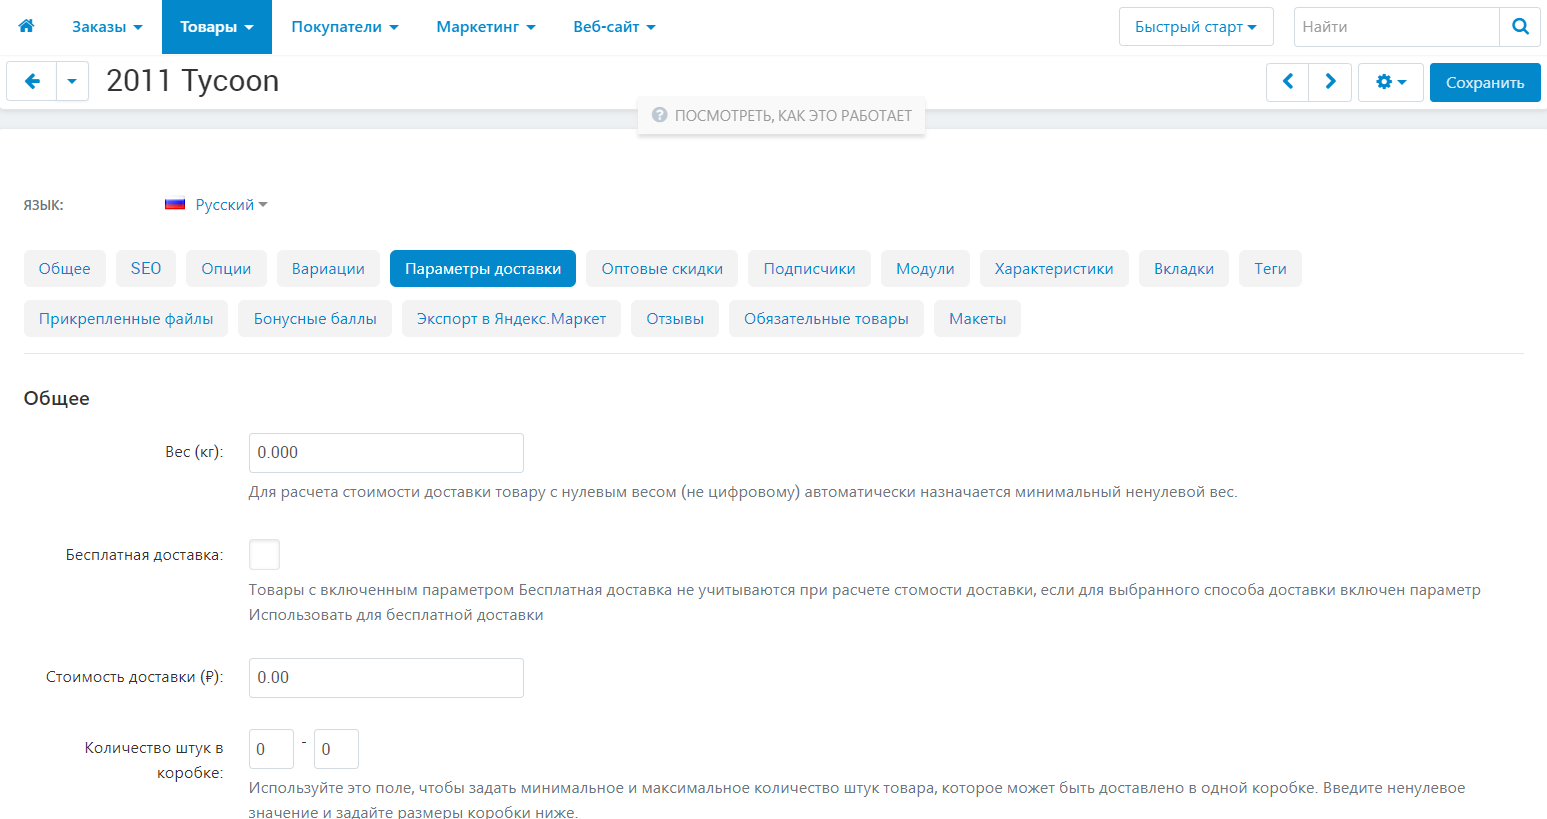Go to next product with right chevron

point(1330,82)
